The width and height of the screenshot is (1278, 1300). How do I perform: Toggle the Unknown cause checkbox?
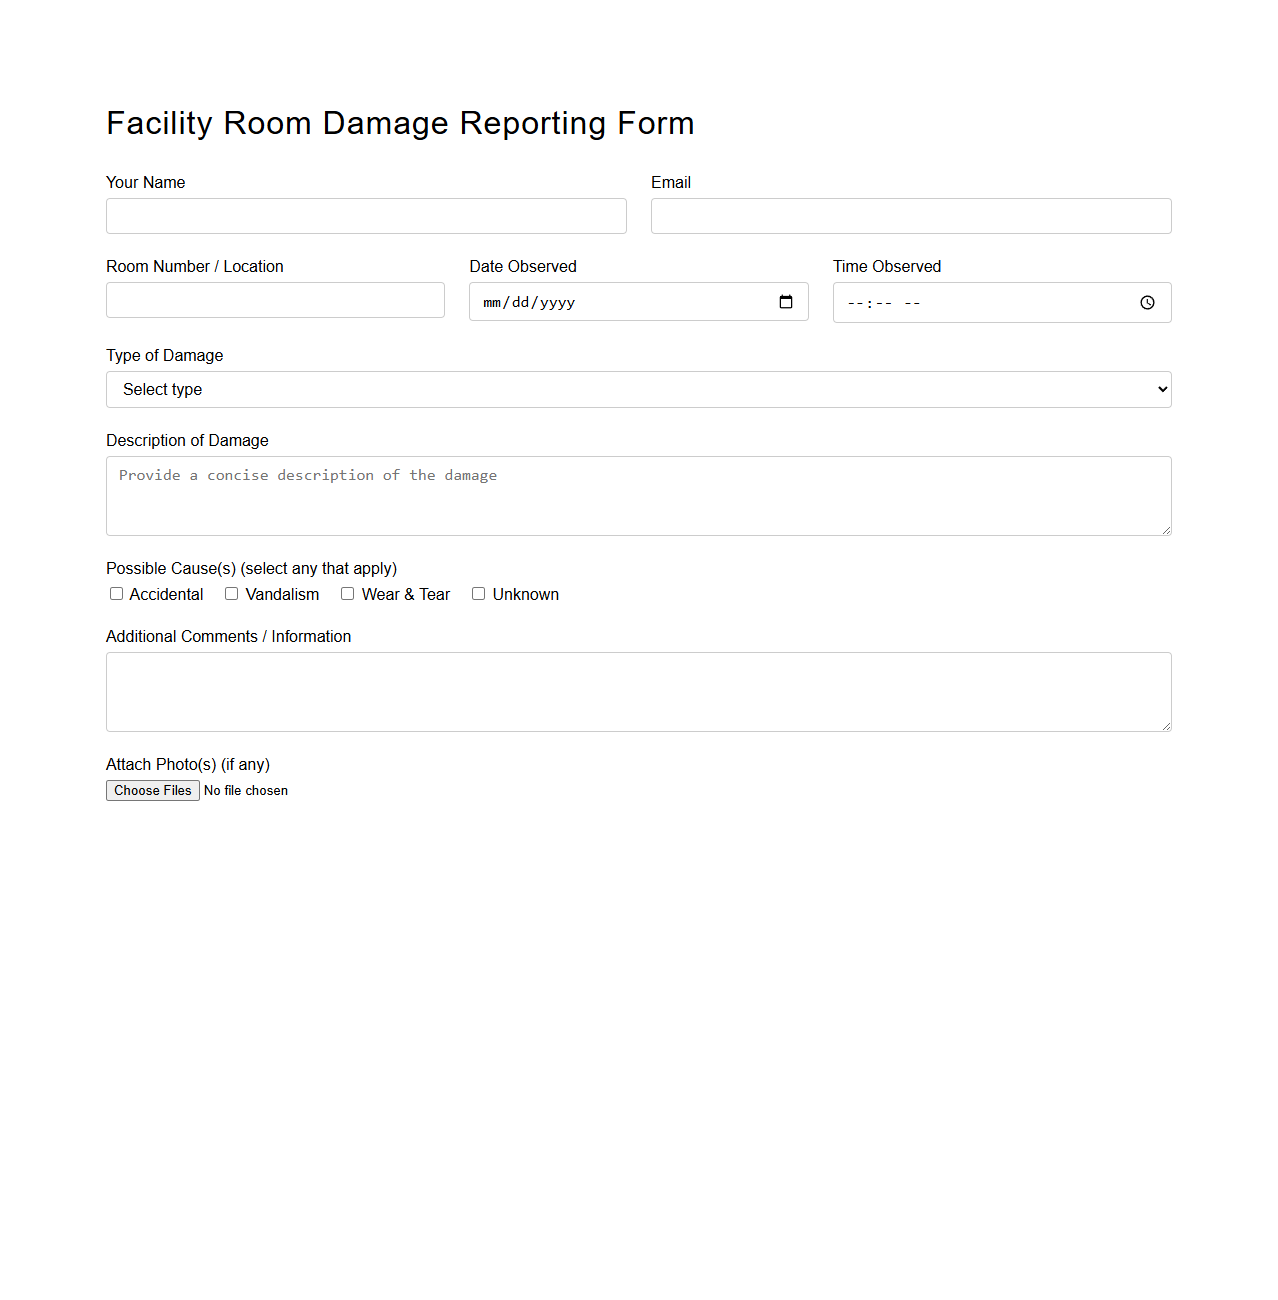[478, 593]
